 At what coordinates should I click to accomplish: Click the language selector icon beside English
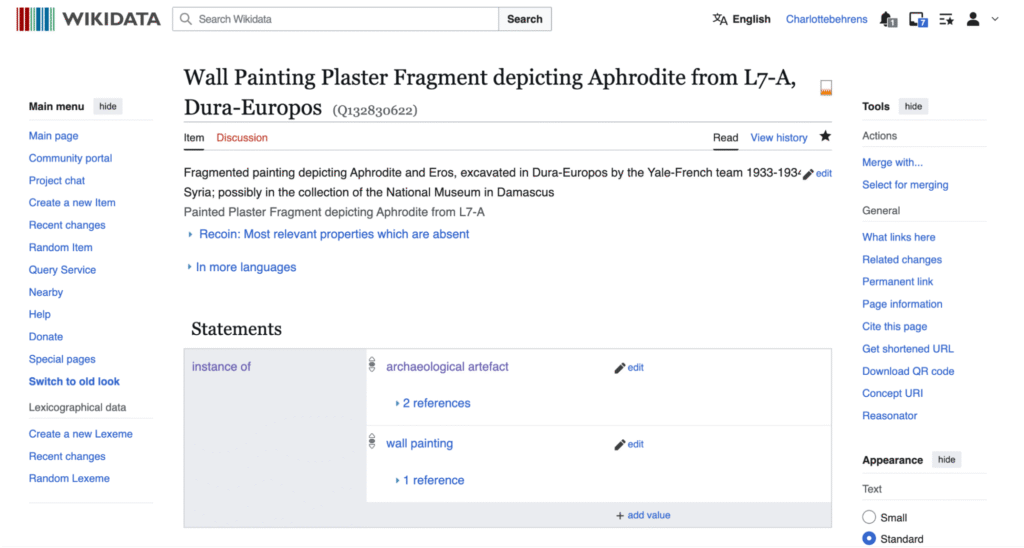click(x=720, y=19)
